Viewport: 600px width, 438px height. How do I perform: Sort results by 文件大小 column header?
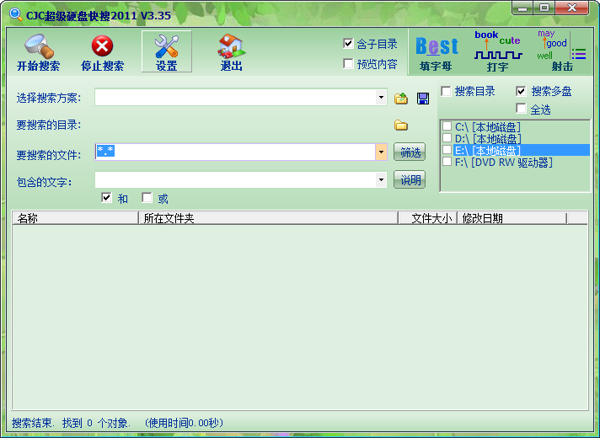[431, 218]
